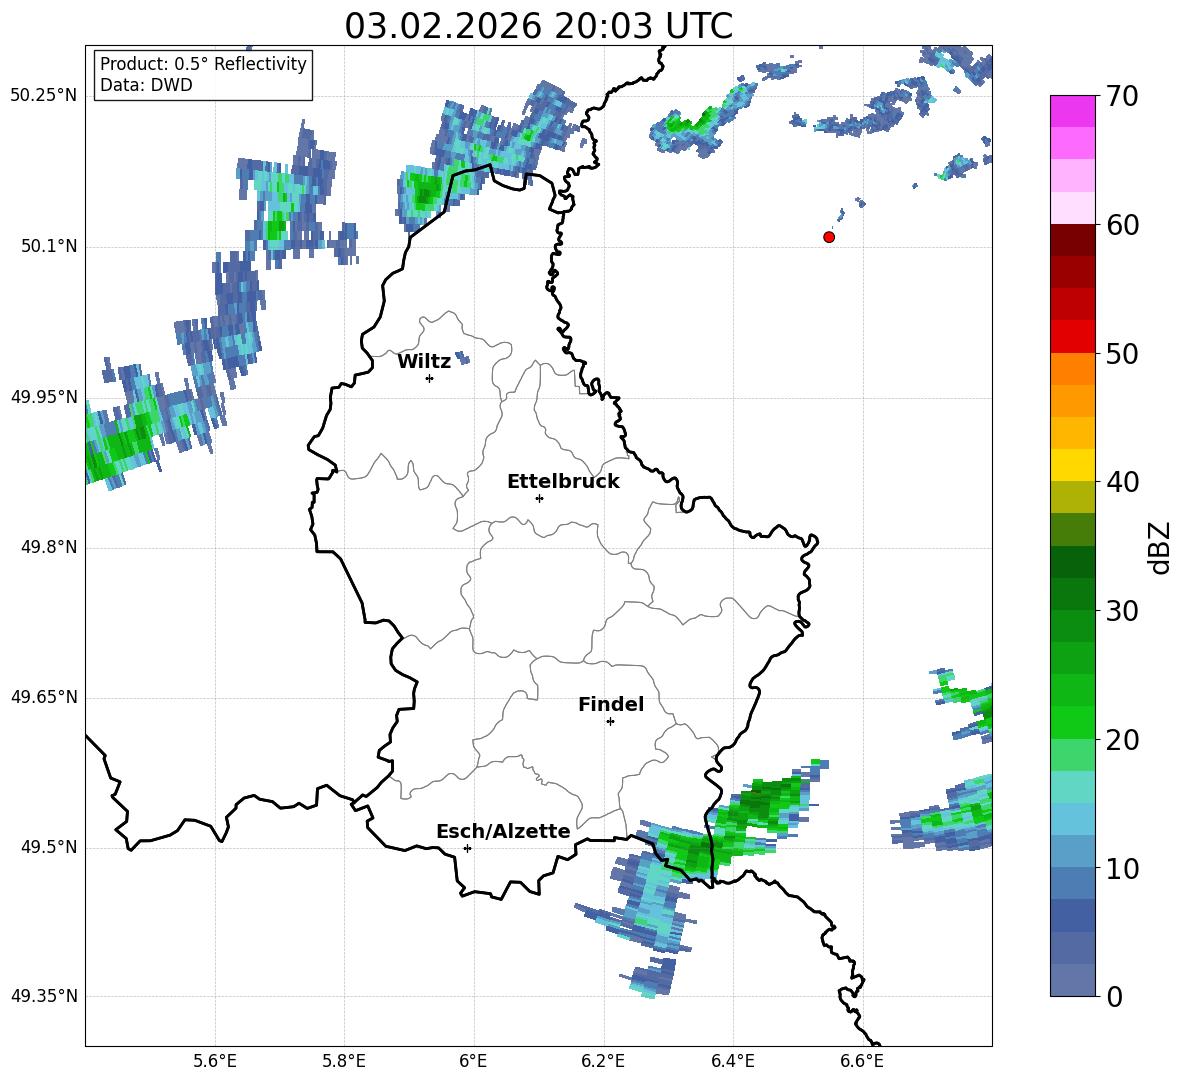This screenshot has height=1081, width=1184.
Task: Click the small blue echo beside the Wiltz label
Action: click(x=462, y=357)
